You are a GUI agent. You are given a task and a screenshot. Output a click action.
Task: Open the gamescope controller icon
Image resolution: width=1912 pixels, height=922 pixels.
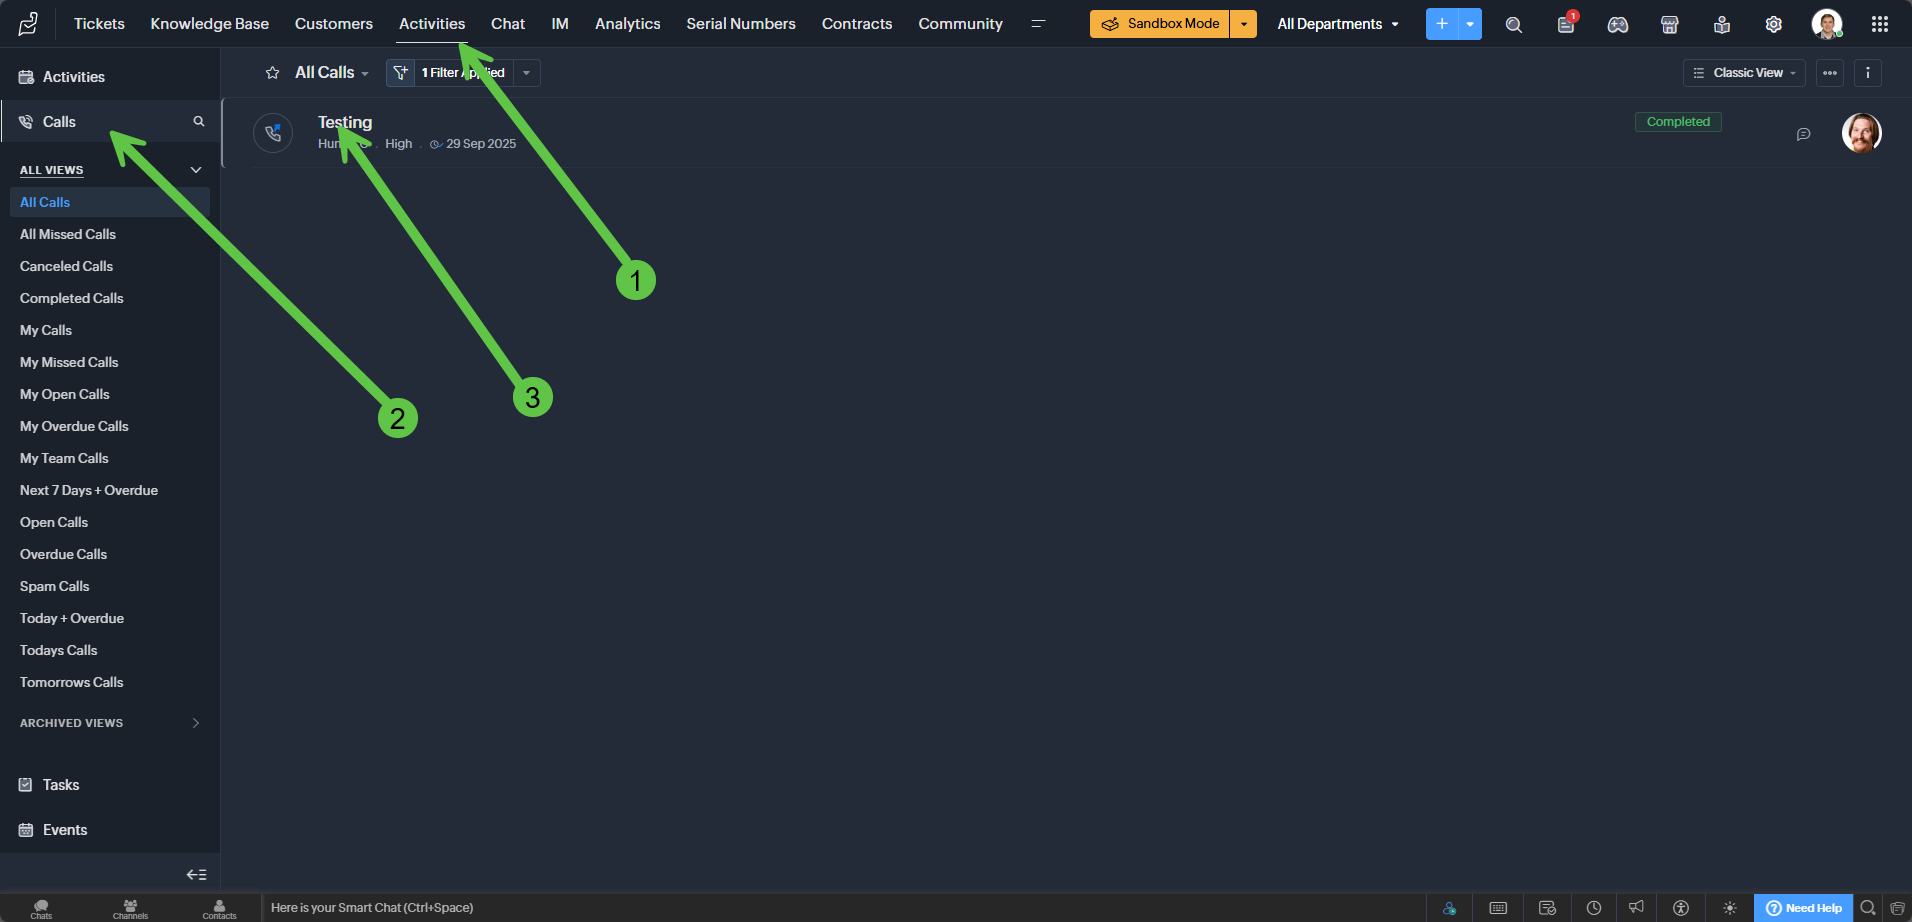[1617, 25]
